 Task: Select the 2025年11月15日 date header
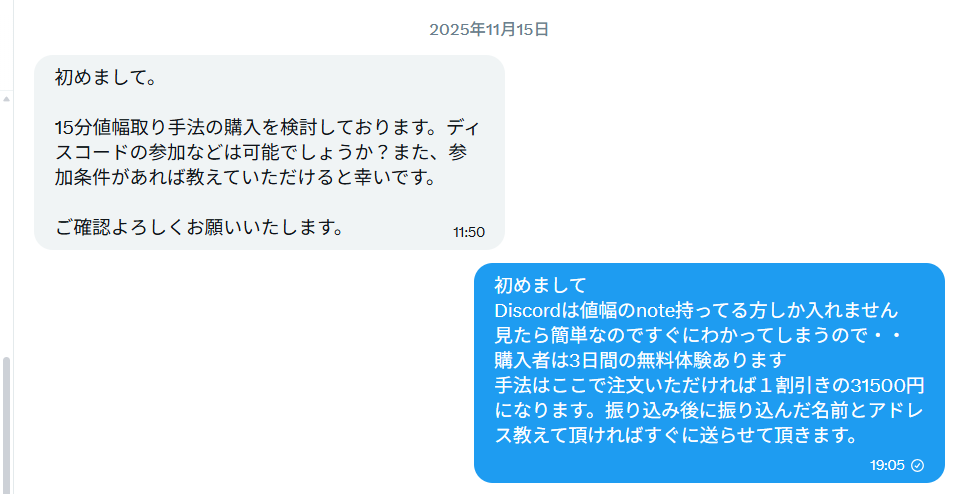[x=489, y=30]
